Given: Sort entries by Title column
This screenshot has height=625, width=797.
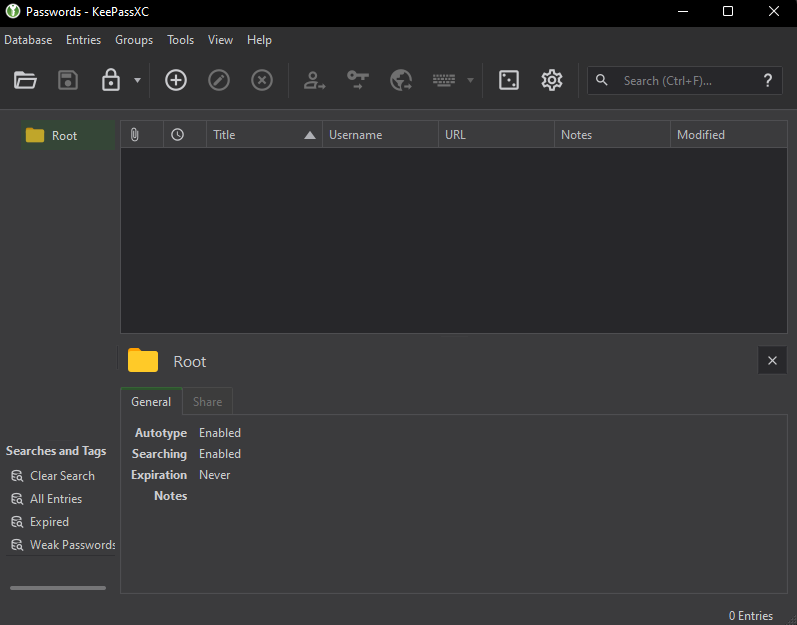Looking at the screenshot, I should [264, 135].
